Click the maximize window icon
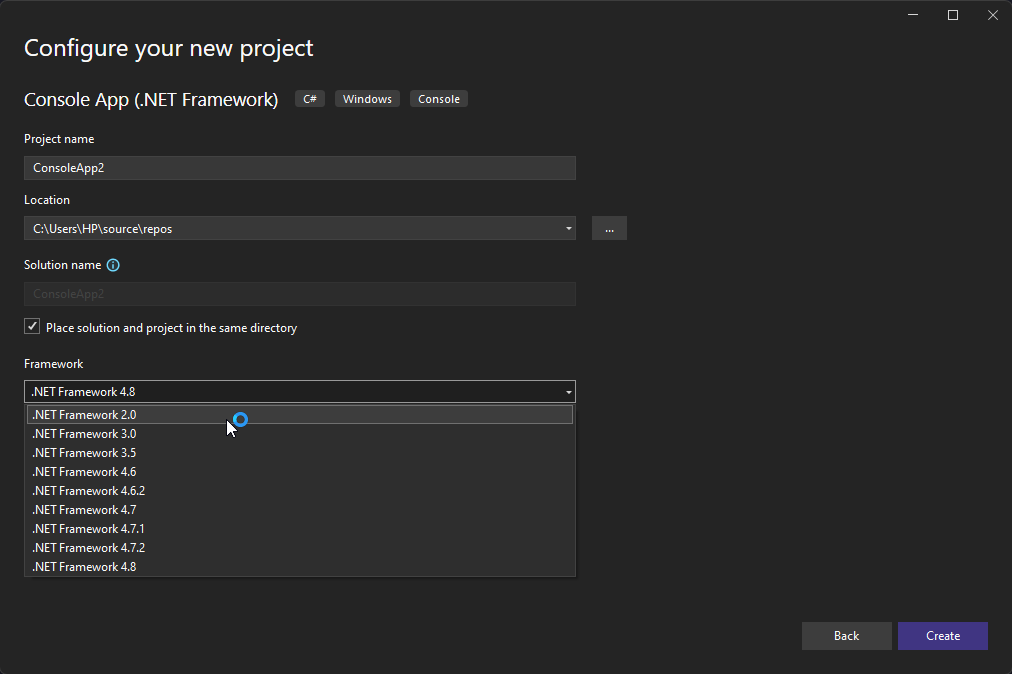 tap(952, 15)
